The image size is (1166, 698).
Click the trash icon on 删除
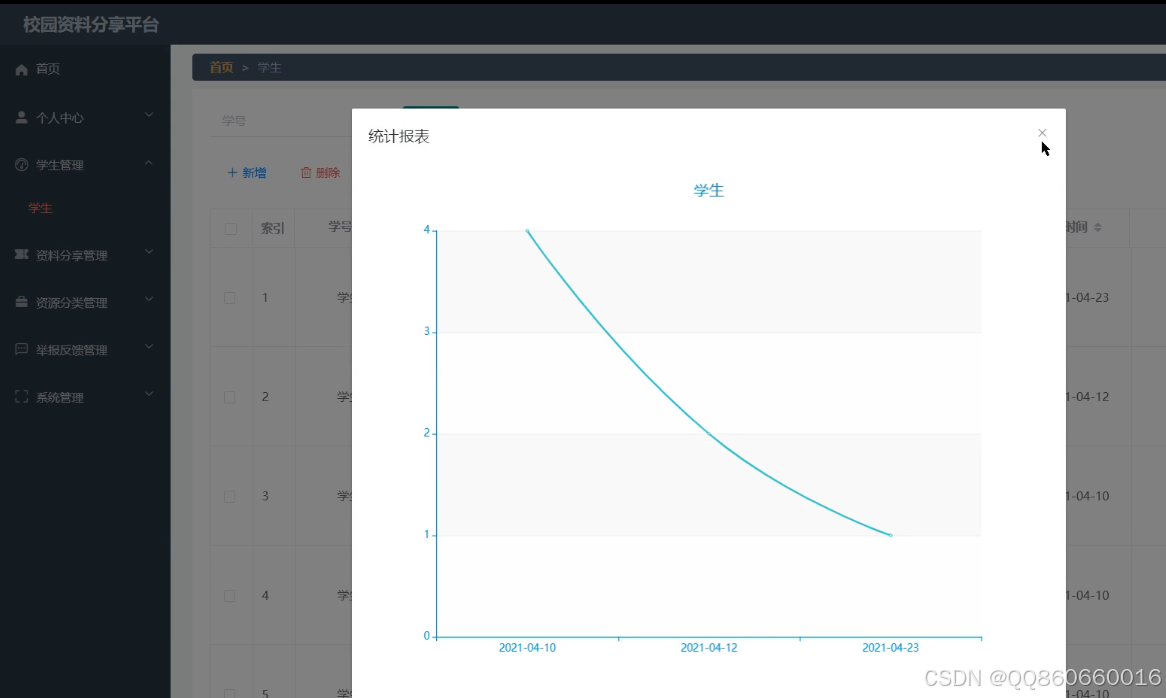[x=307, y=172]
